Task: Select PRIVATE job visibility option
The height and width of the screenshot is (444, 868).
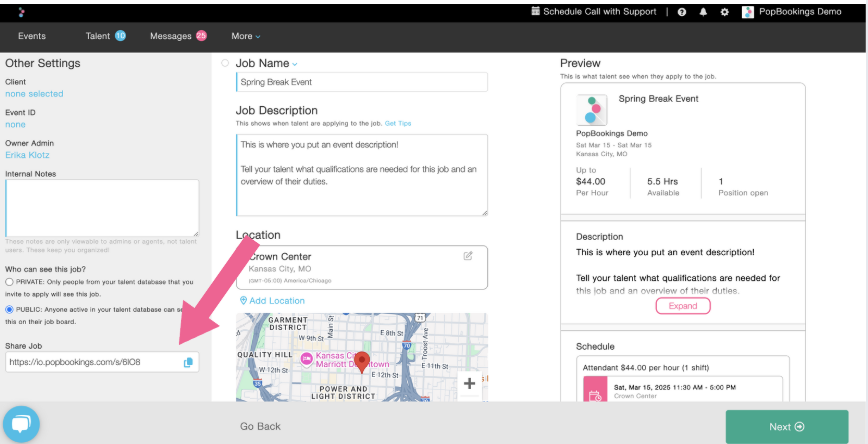Action: [x=10, y=283]
